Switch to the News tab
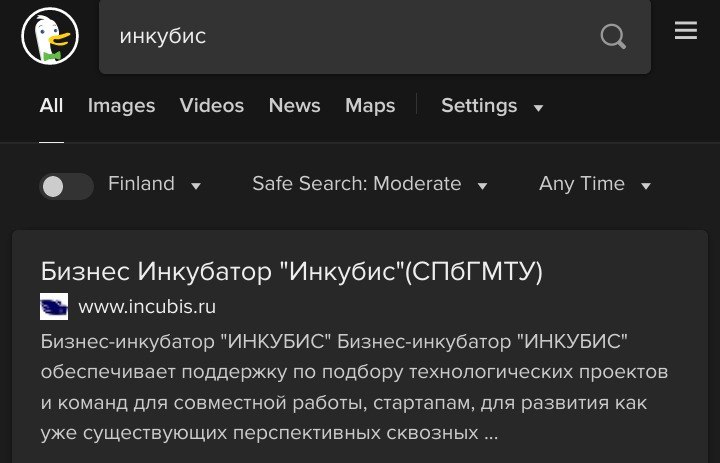720x463 pixels. [x=294, y=106]
